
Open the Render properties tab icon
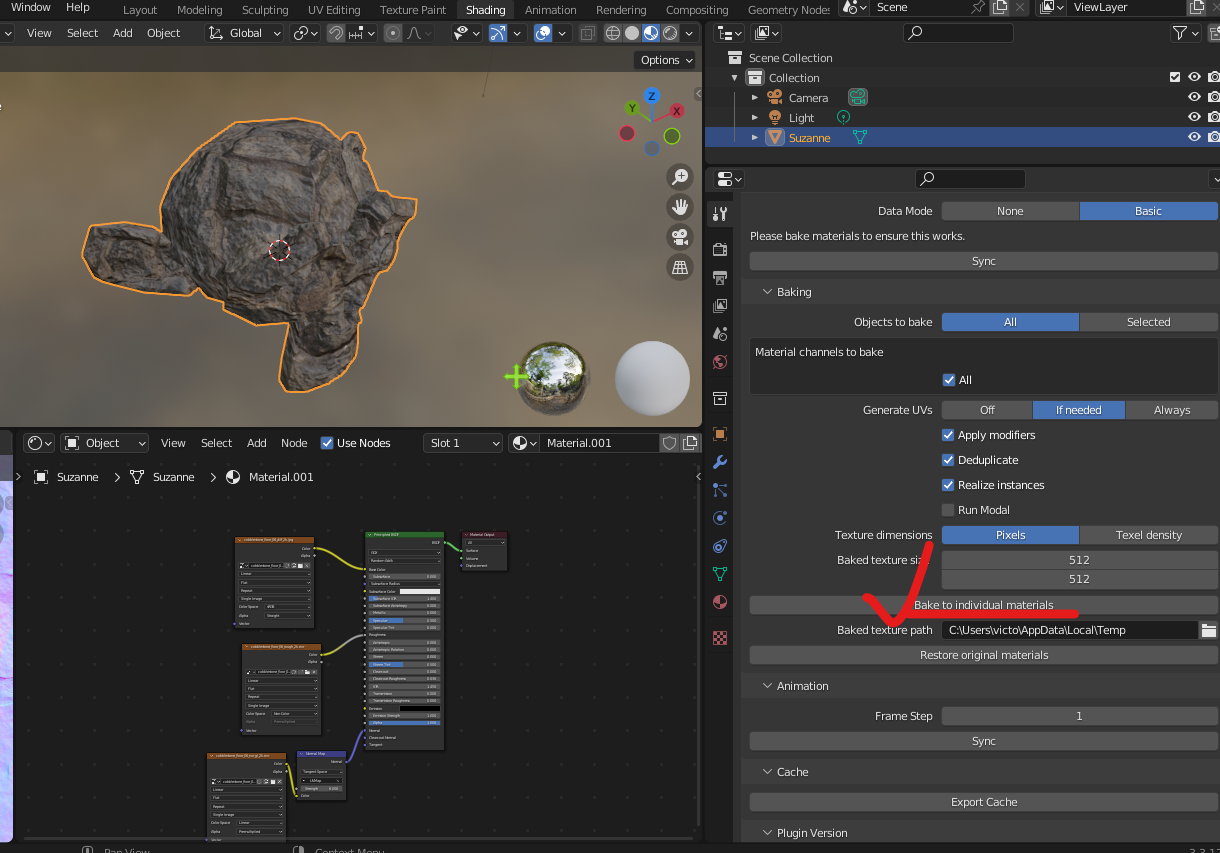point(719,249)
